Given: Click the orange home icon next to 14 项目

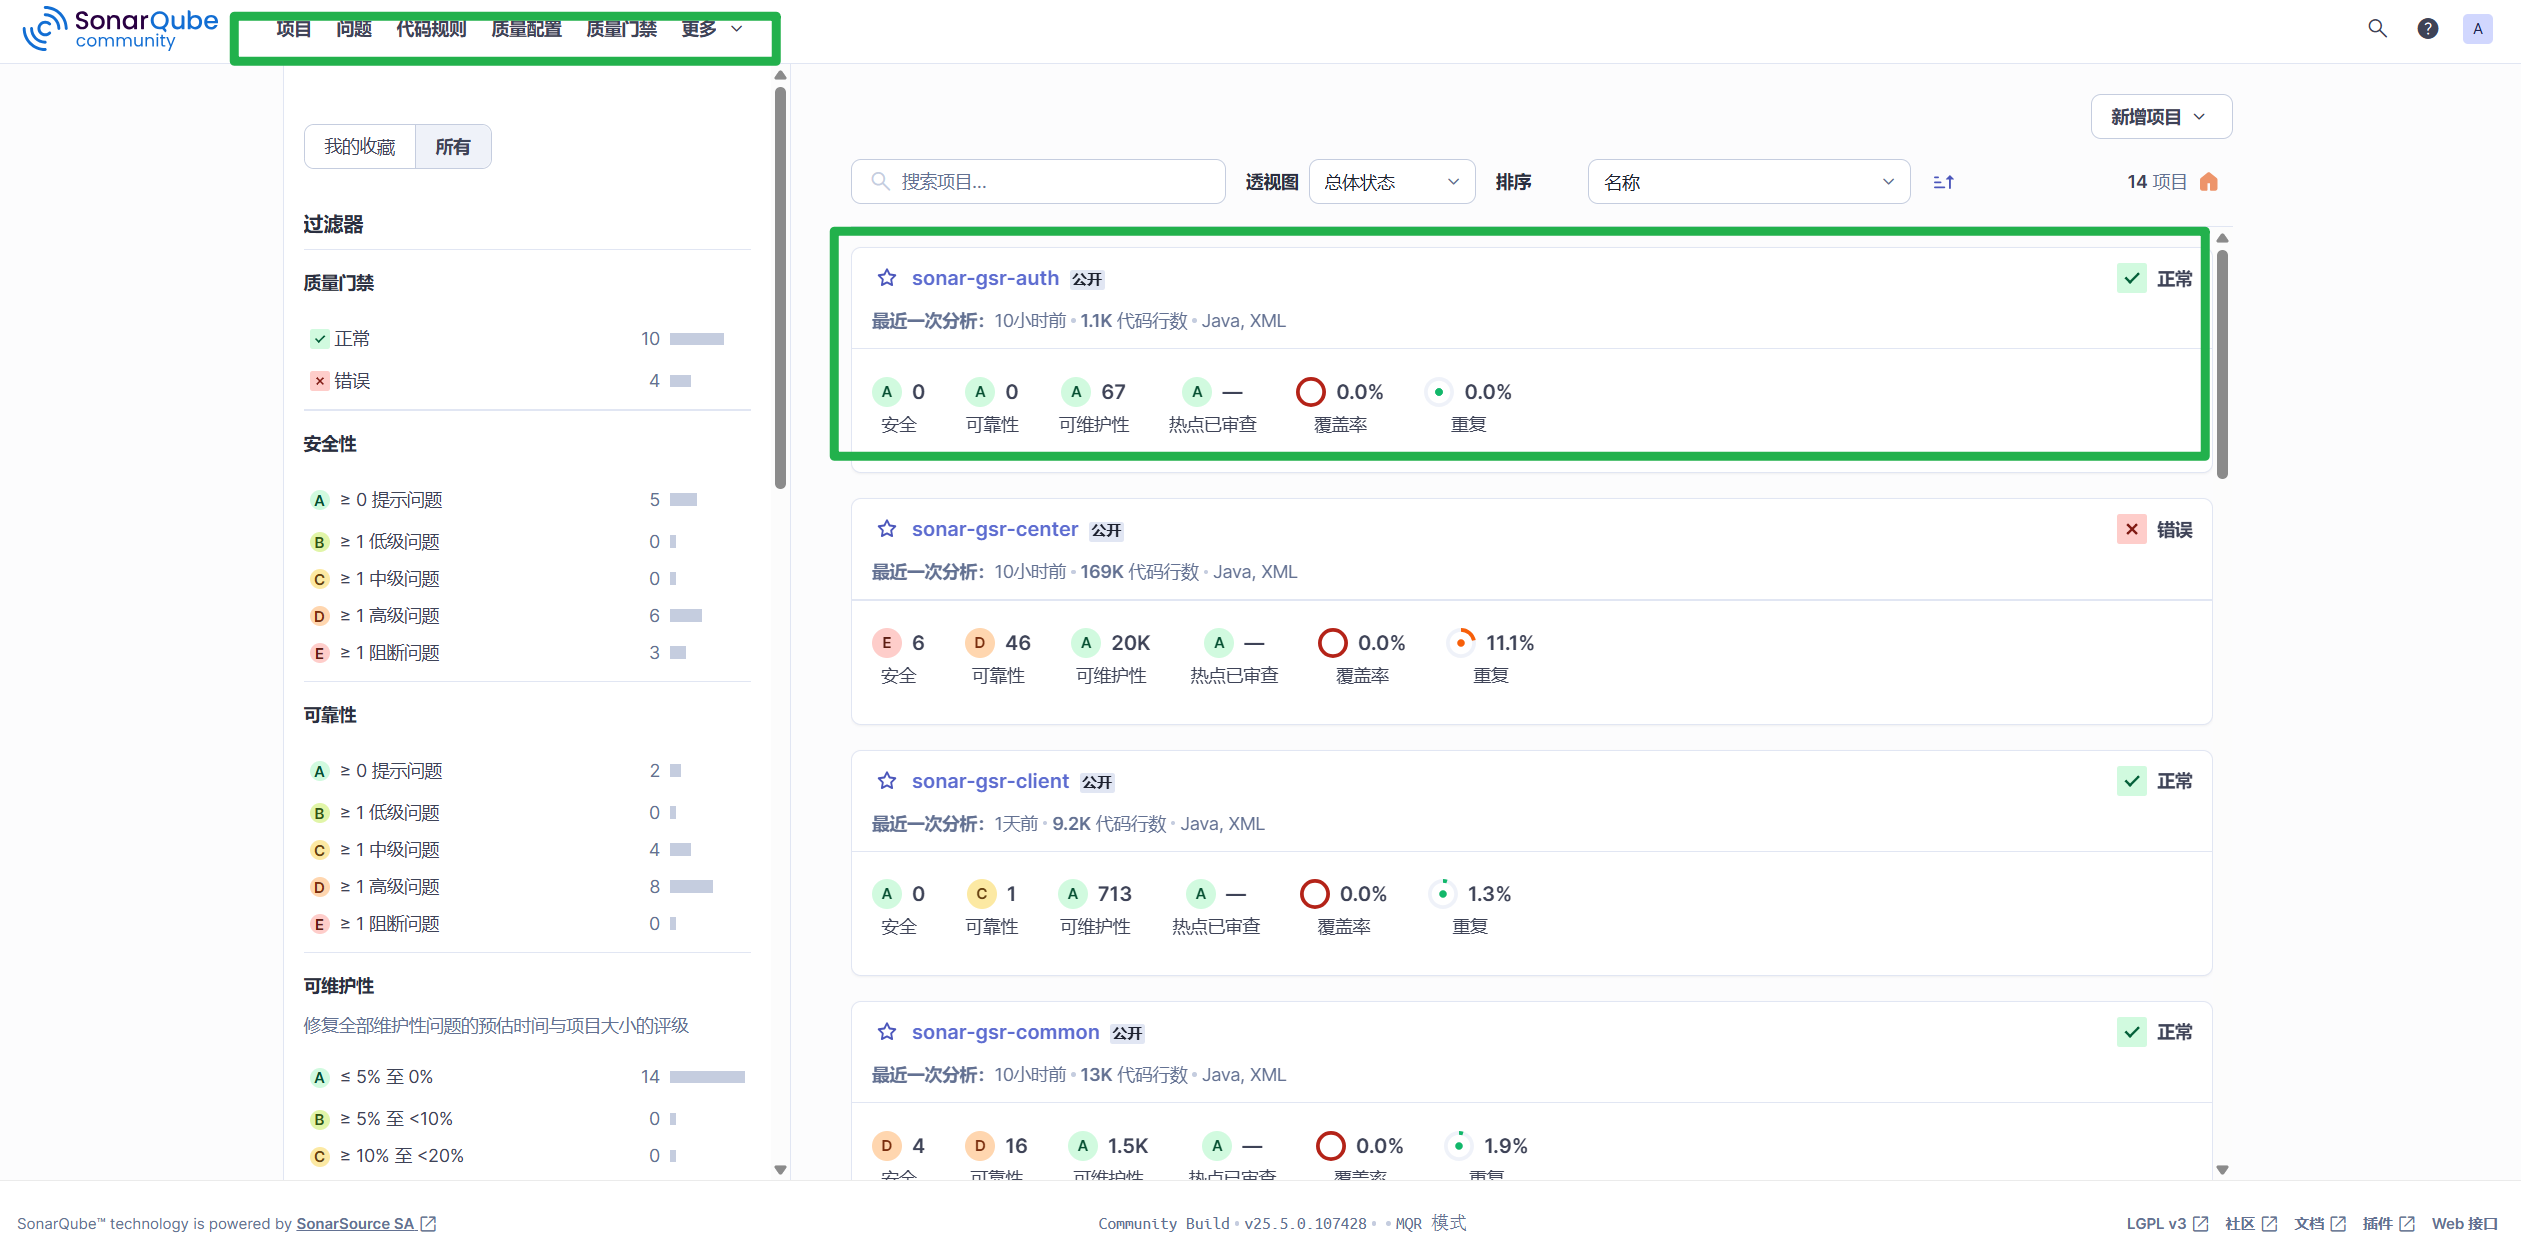Looking at the screenshot, I should (2209, 182).
